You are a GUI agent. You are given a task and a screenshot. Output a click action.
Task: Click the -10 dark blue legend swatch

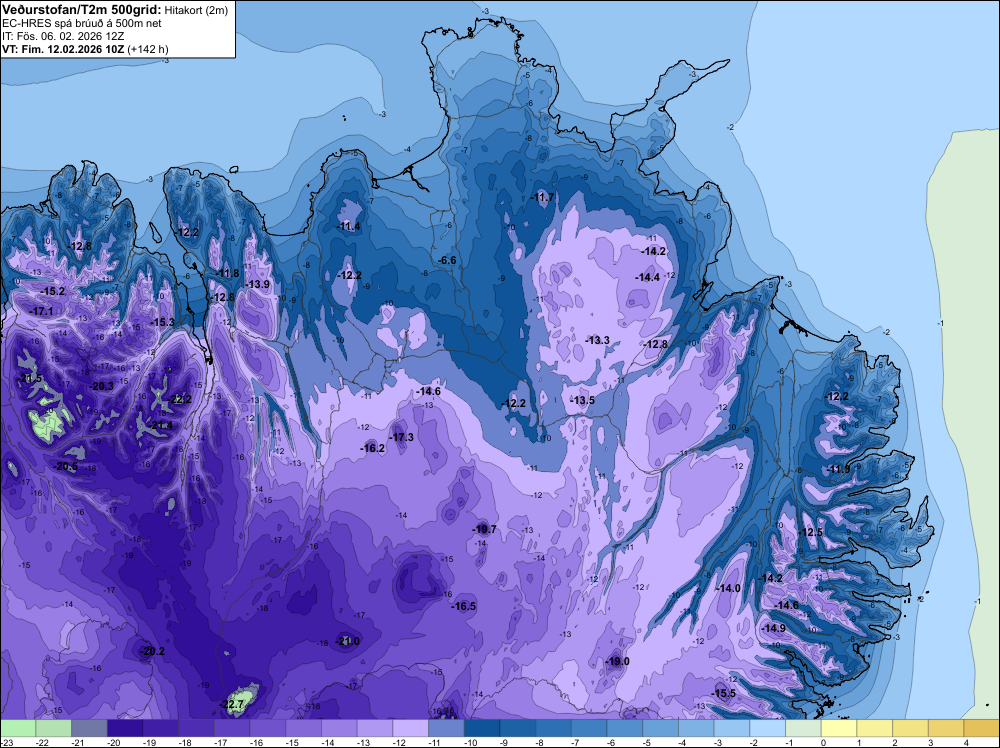[482, 728]
